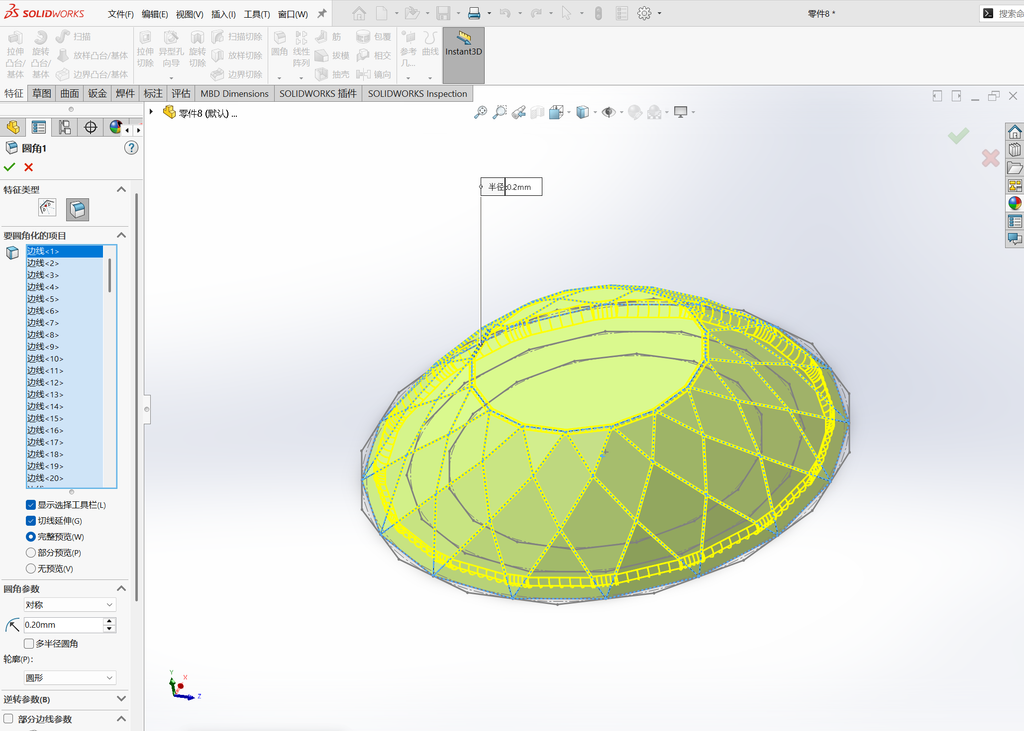1024x731 pixels.
Task: Click the 半径 0.2mm callout in viewport
Action: [x=511, y=187]
